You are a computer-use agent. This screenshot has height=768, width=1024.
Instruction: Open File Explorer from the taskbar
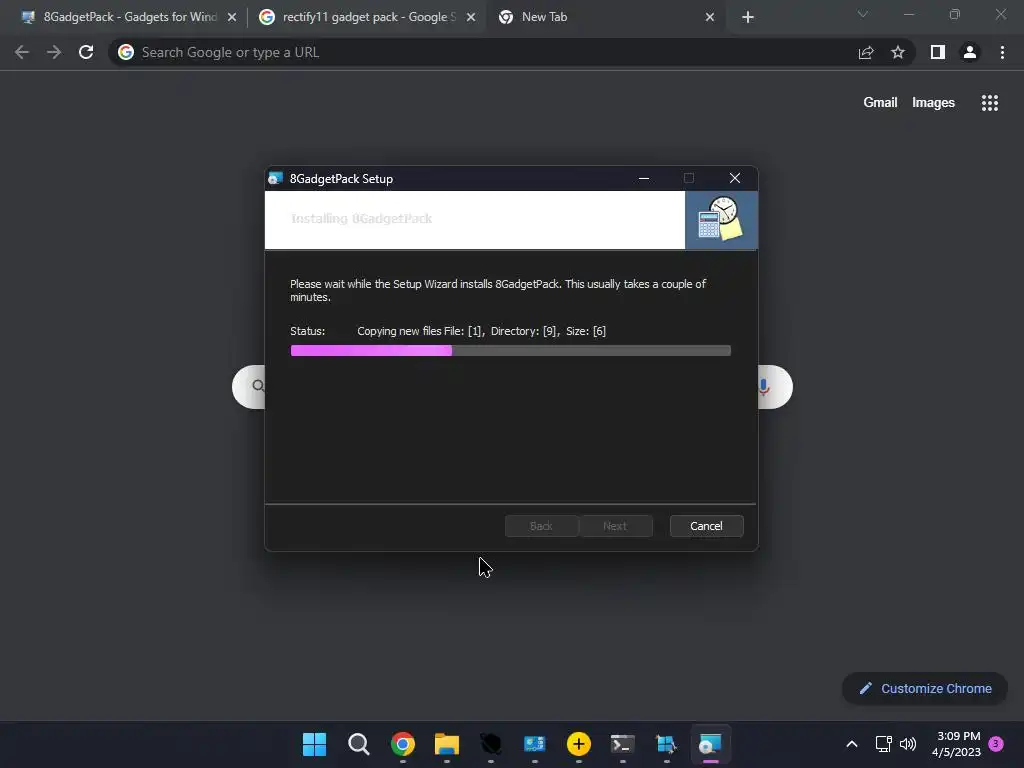[x=447, y=744]
